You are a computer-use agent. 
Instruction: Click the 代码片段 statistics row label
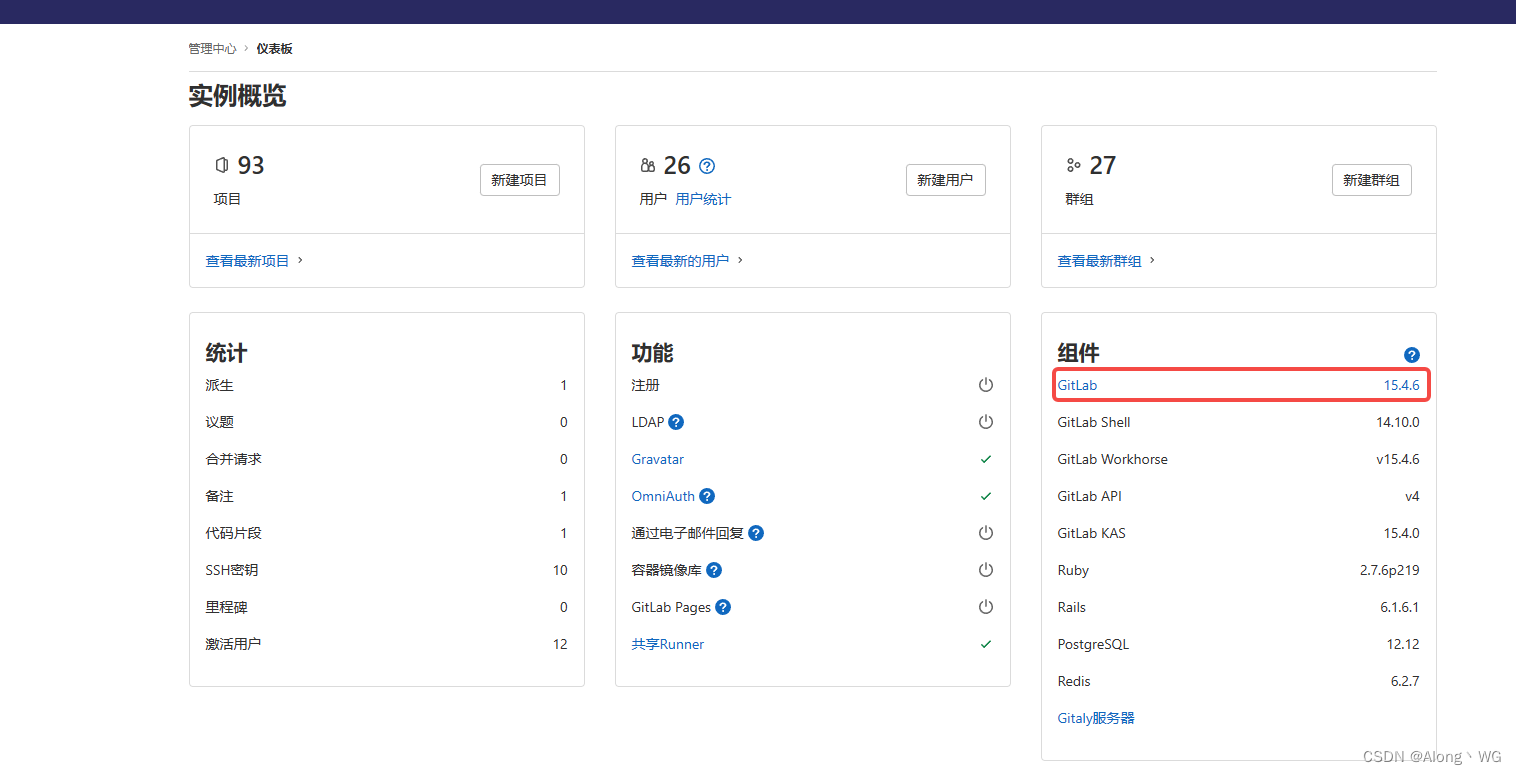tap(234, 533)
